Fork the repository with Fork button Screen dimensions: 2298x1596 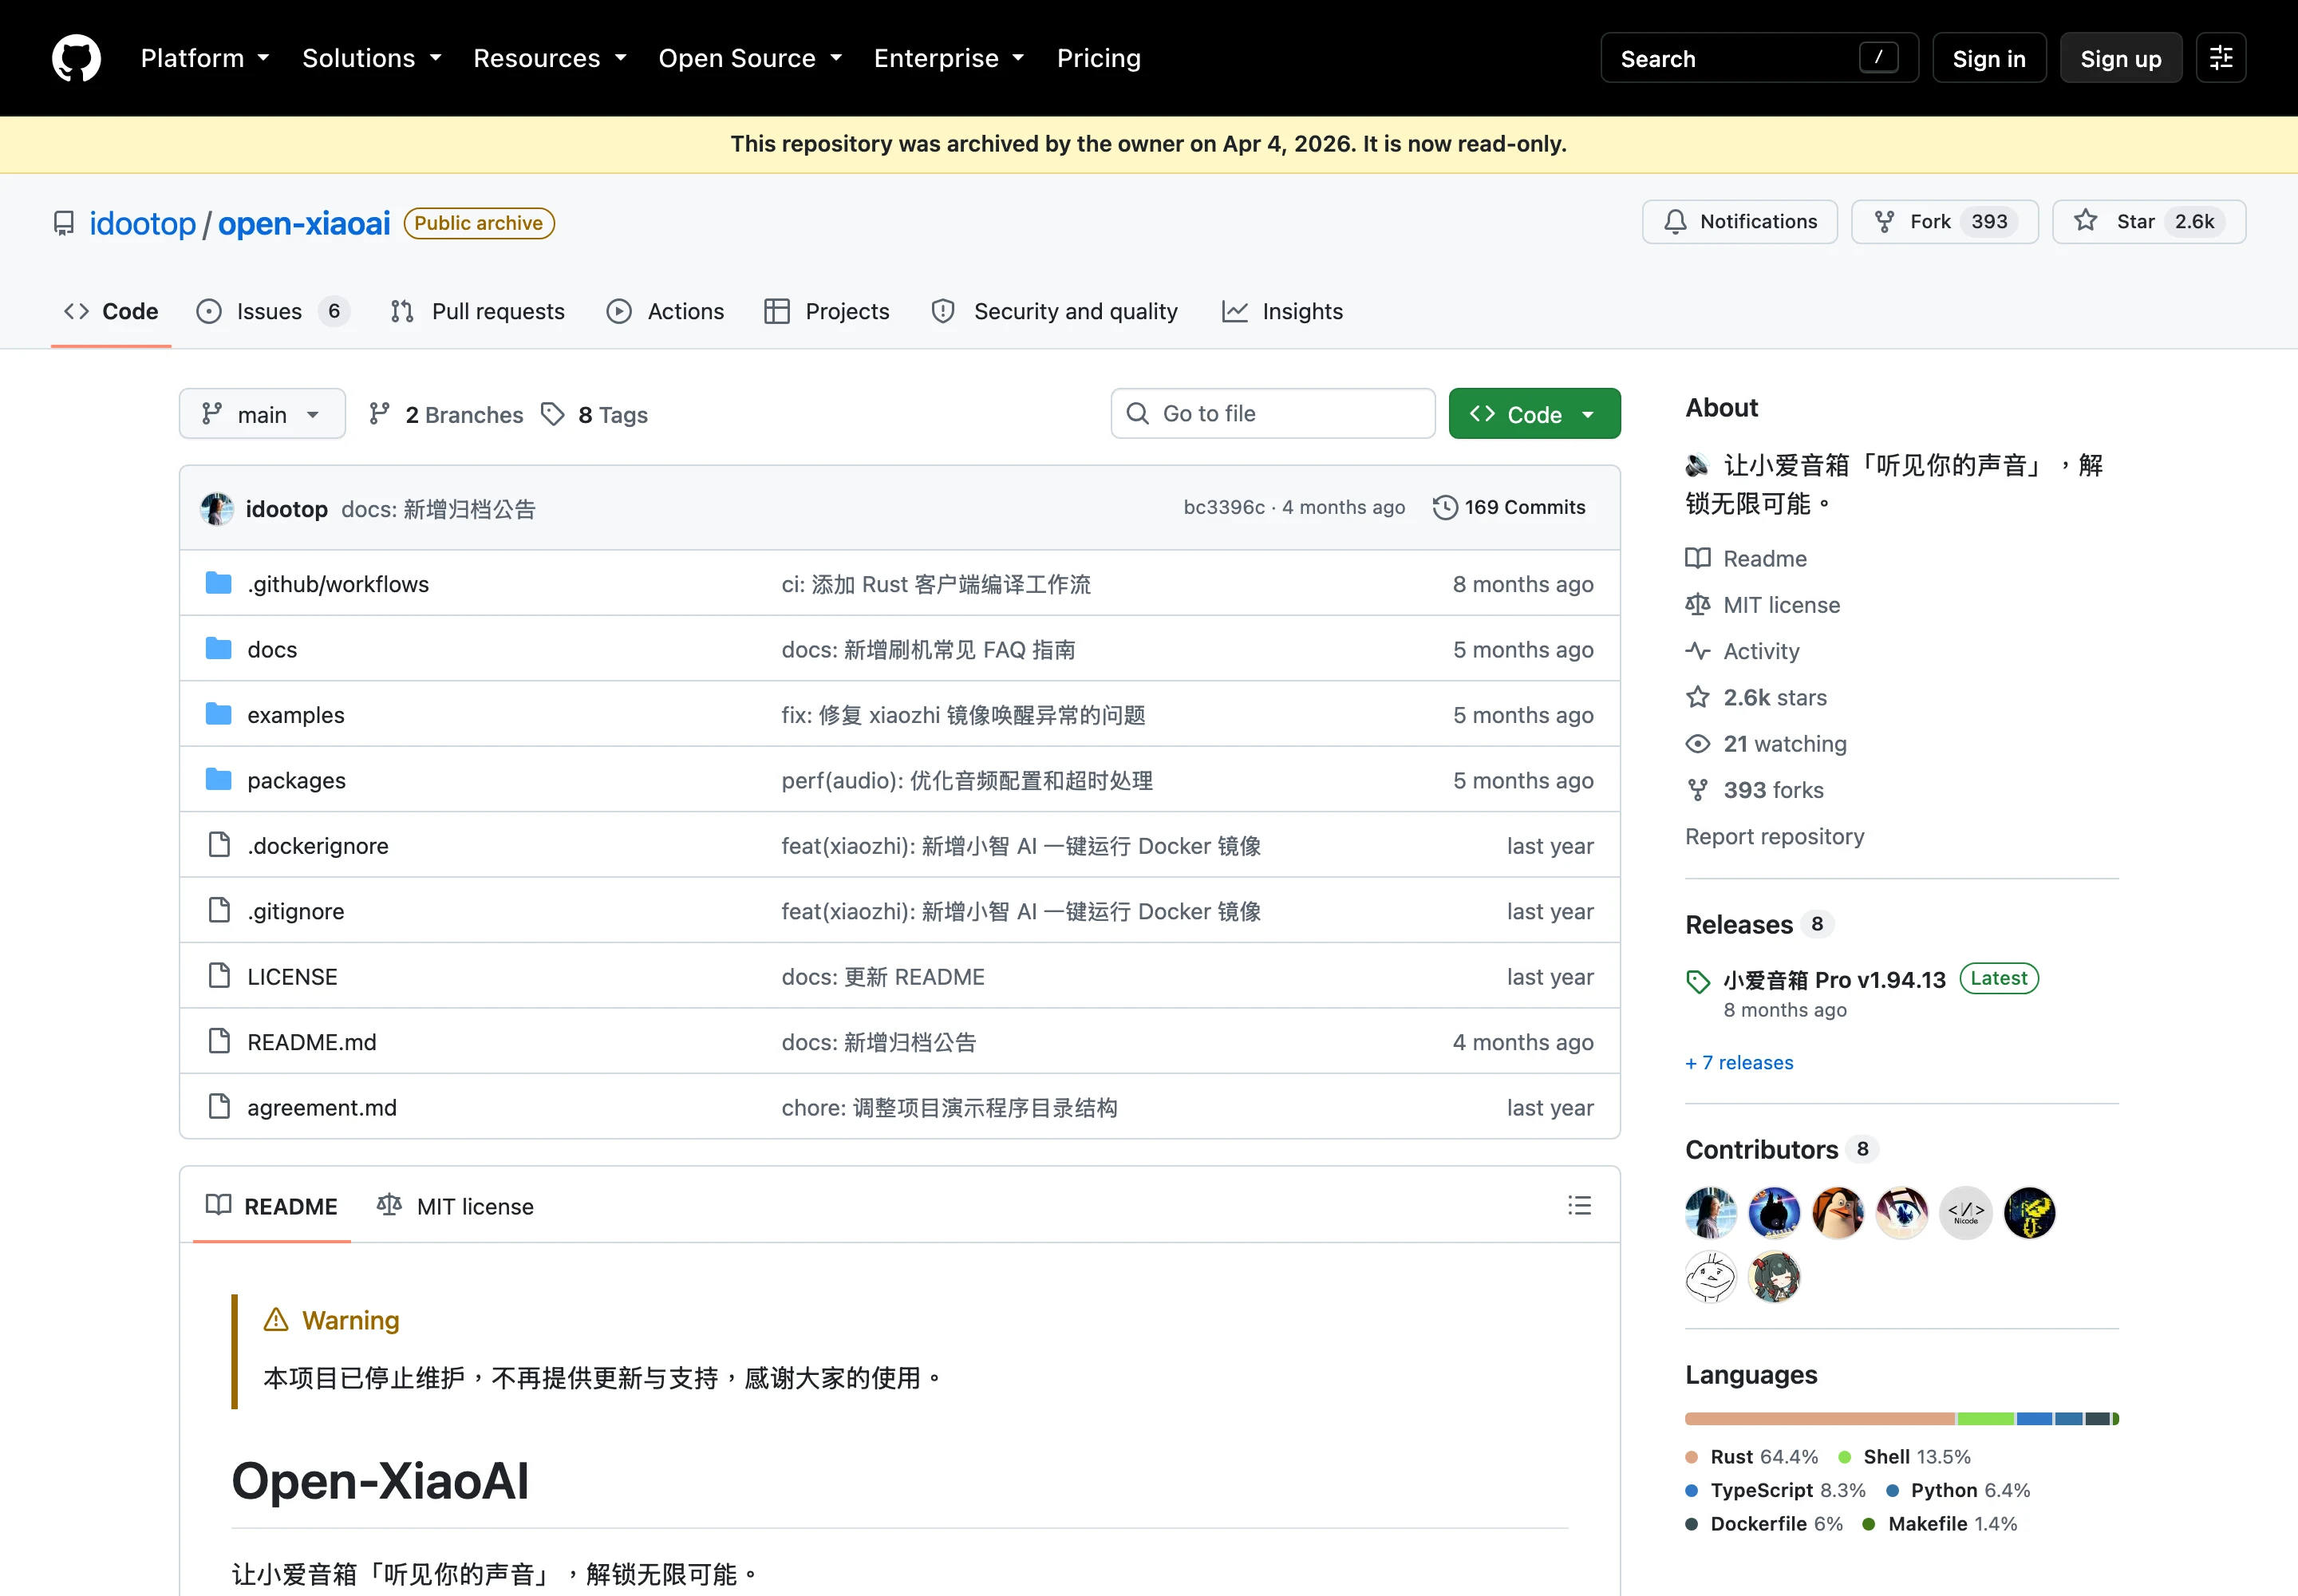tap(1944, 222)
